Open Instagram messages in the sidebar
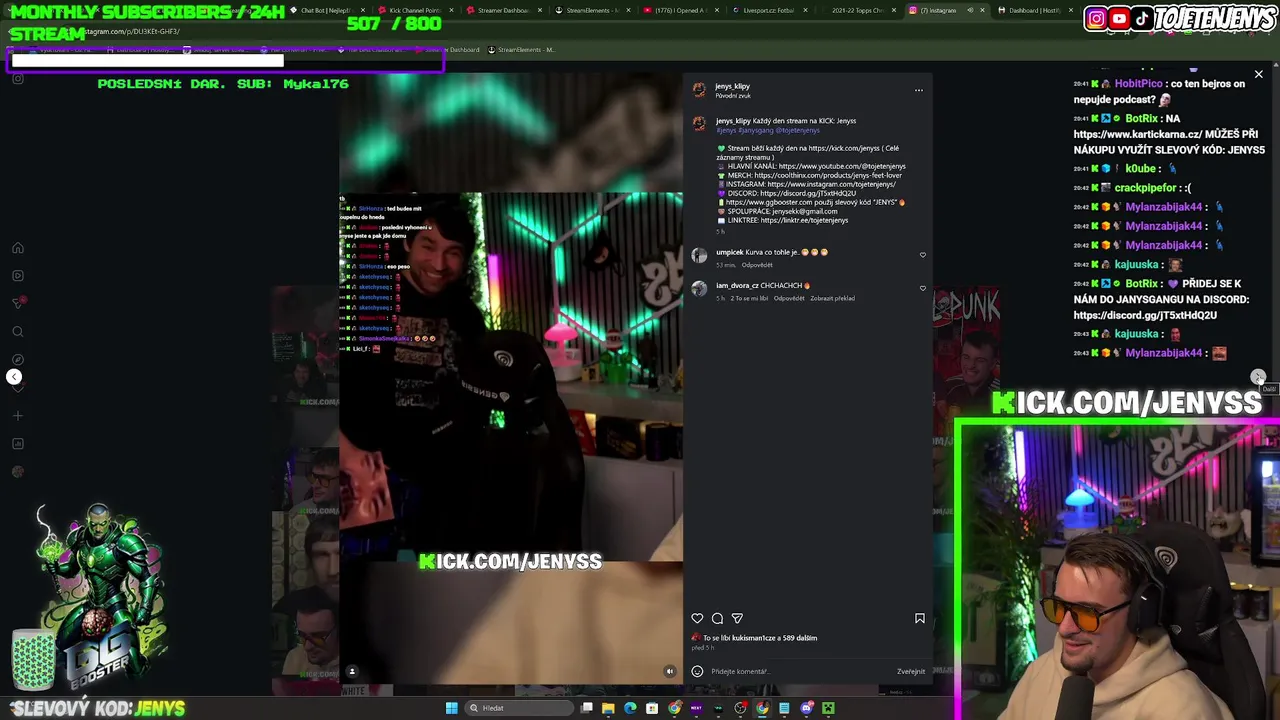The height and width of the screenshot is (720, 1280). (x=18, y=303)
